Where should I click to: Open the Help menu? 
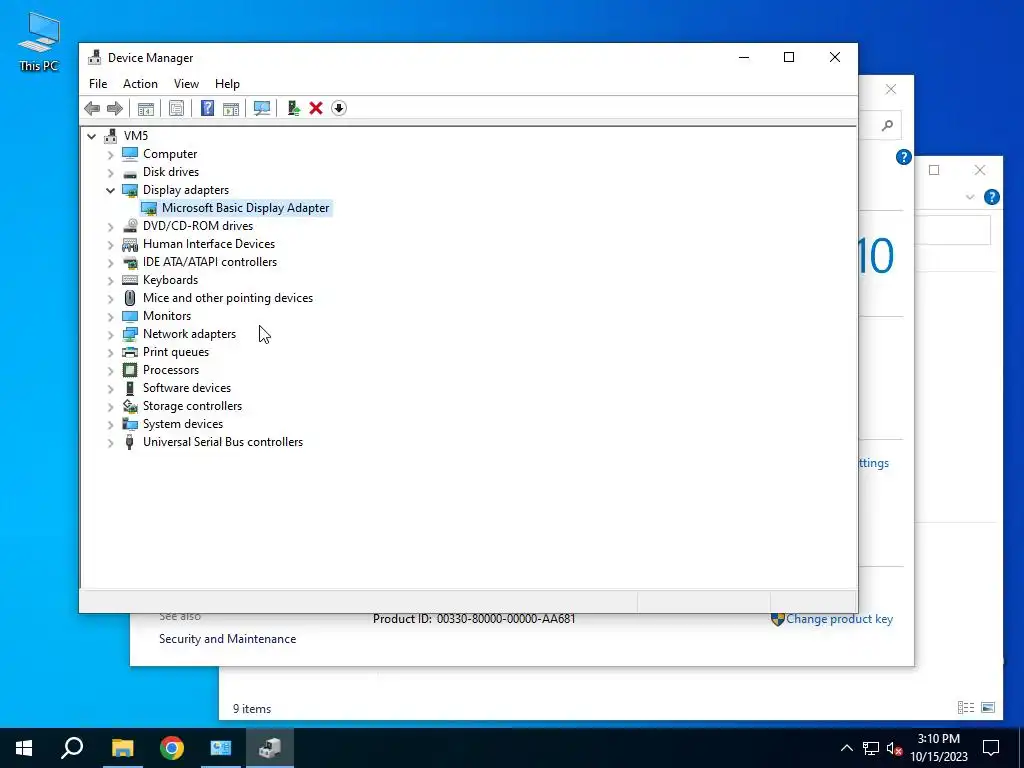[x=227, y=84]
